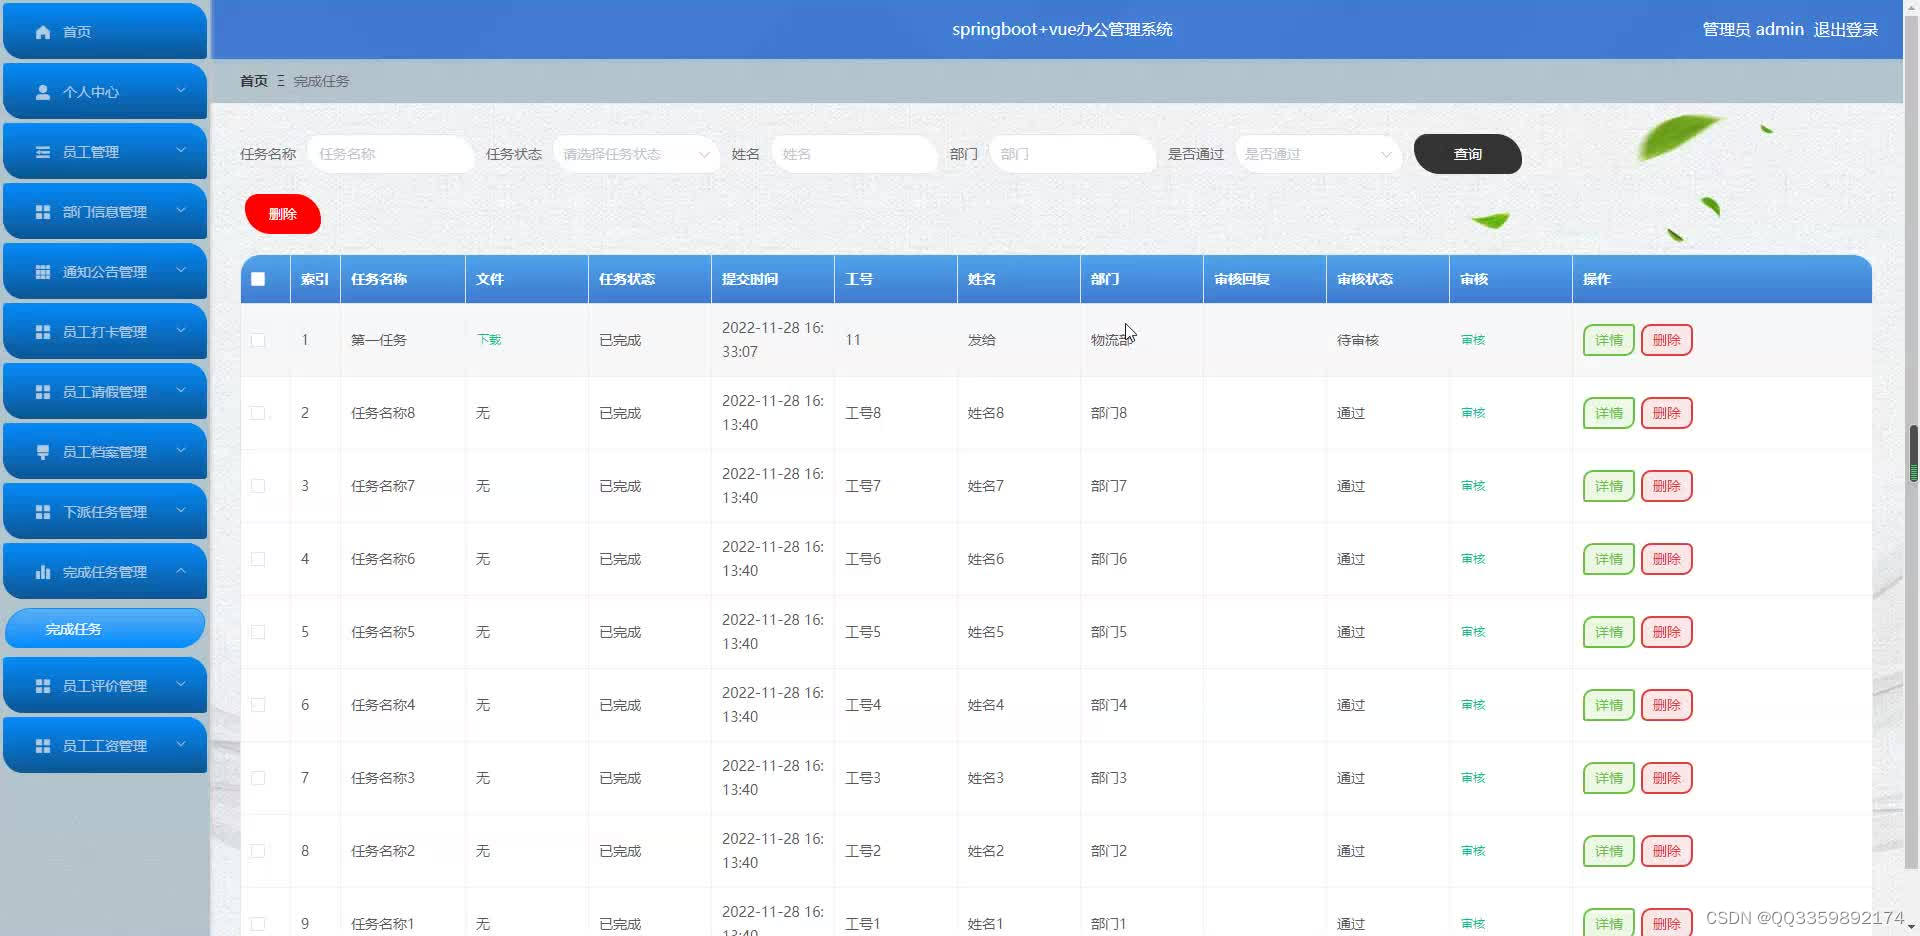1920x936 pixels.
Task: Click the grid icon beside 下派任务管理
Action: (x=43, y=512)
